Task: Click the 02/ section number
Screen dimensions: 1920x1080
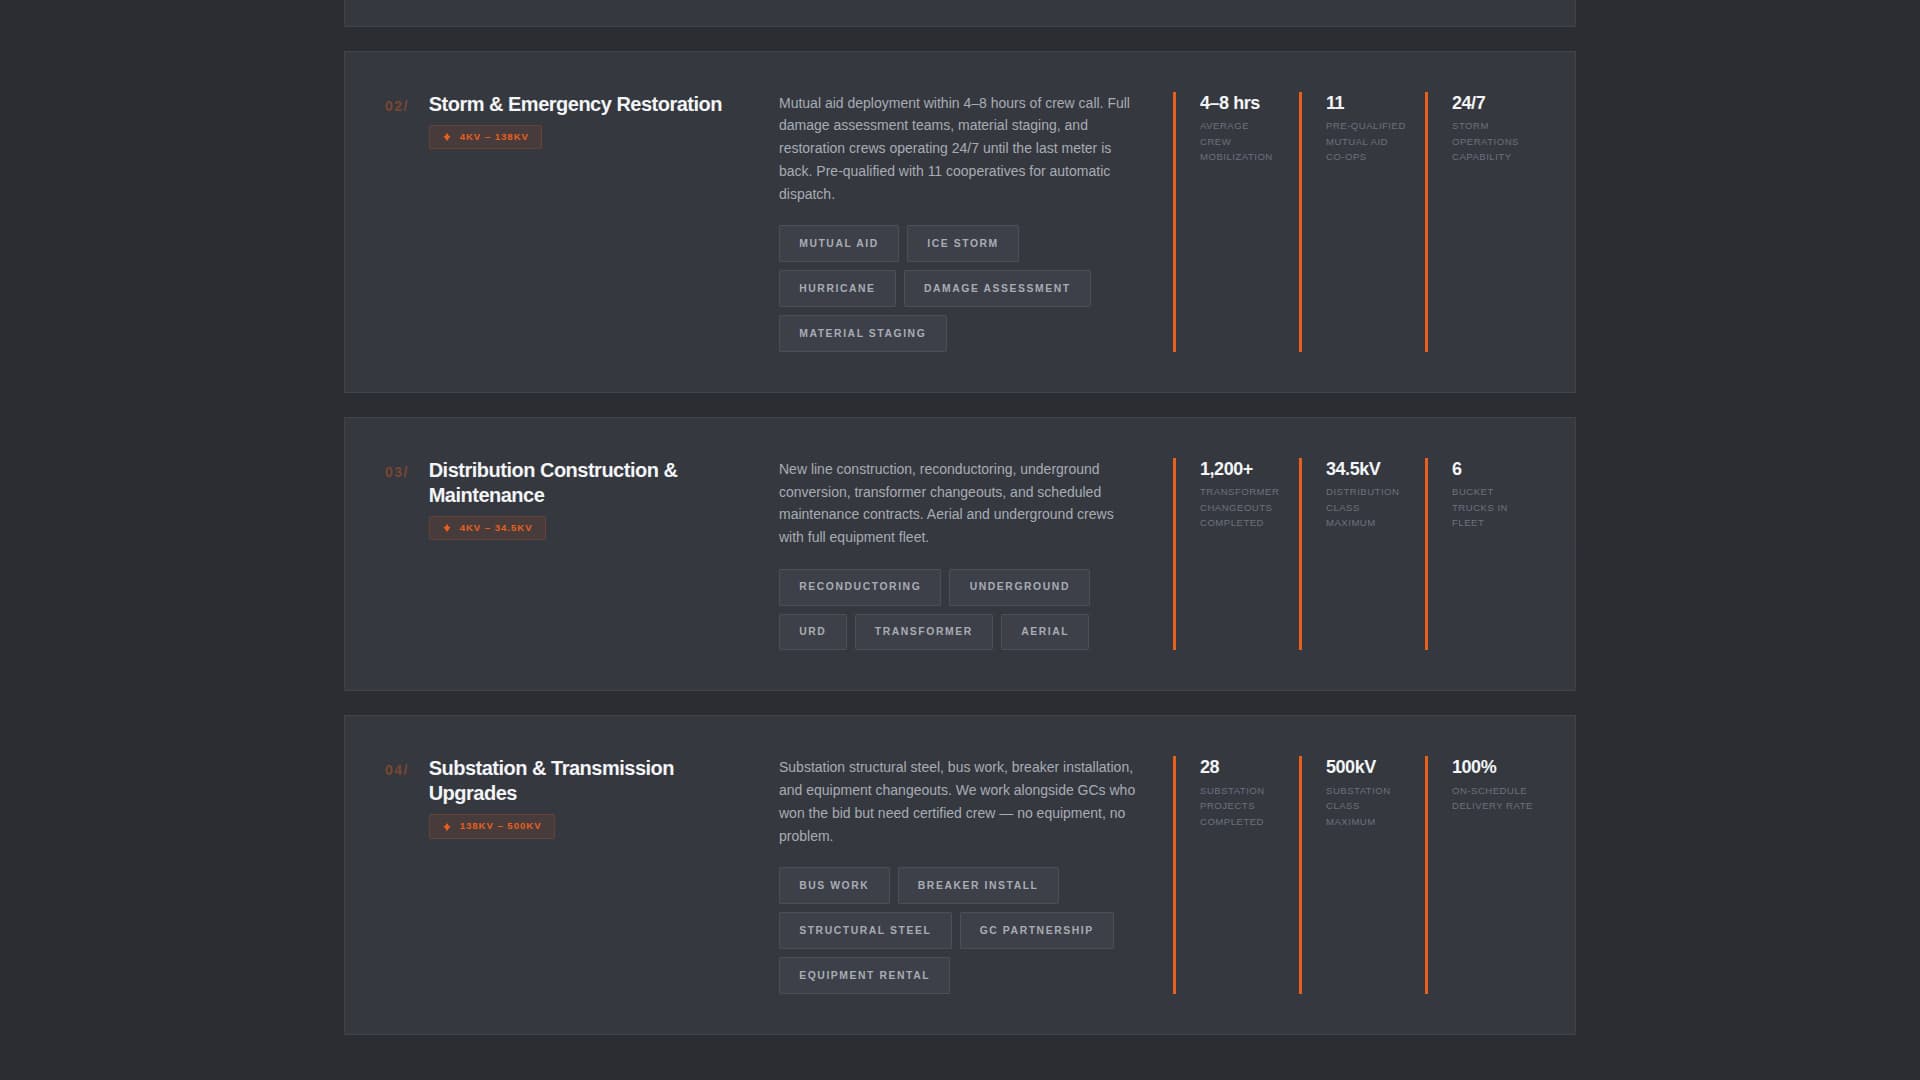Action: [396, 106]
